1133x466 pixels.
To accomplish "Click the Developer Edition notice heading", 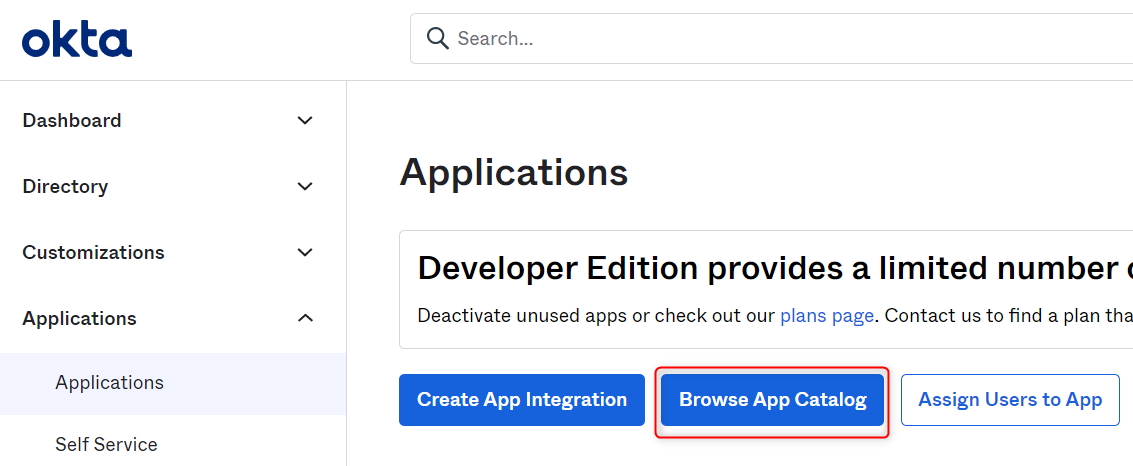I will [775, 269].
